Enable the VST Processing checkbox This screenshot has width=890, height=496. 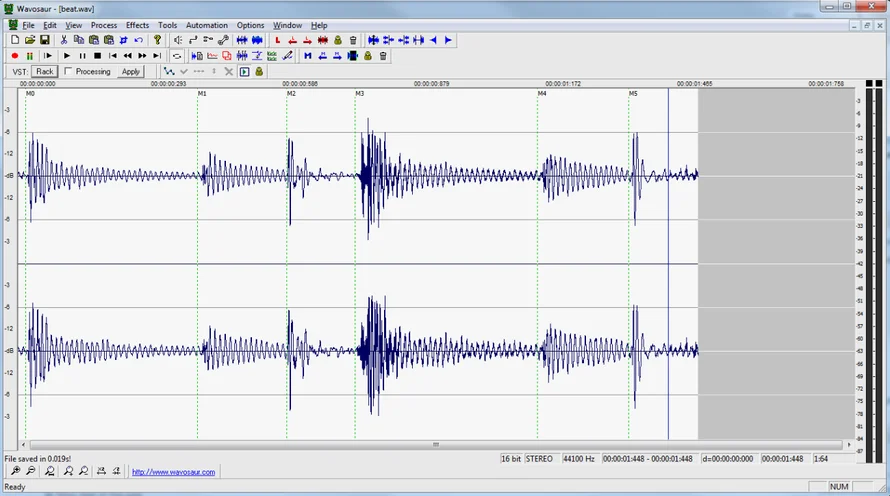[x=68, y=72]
